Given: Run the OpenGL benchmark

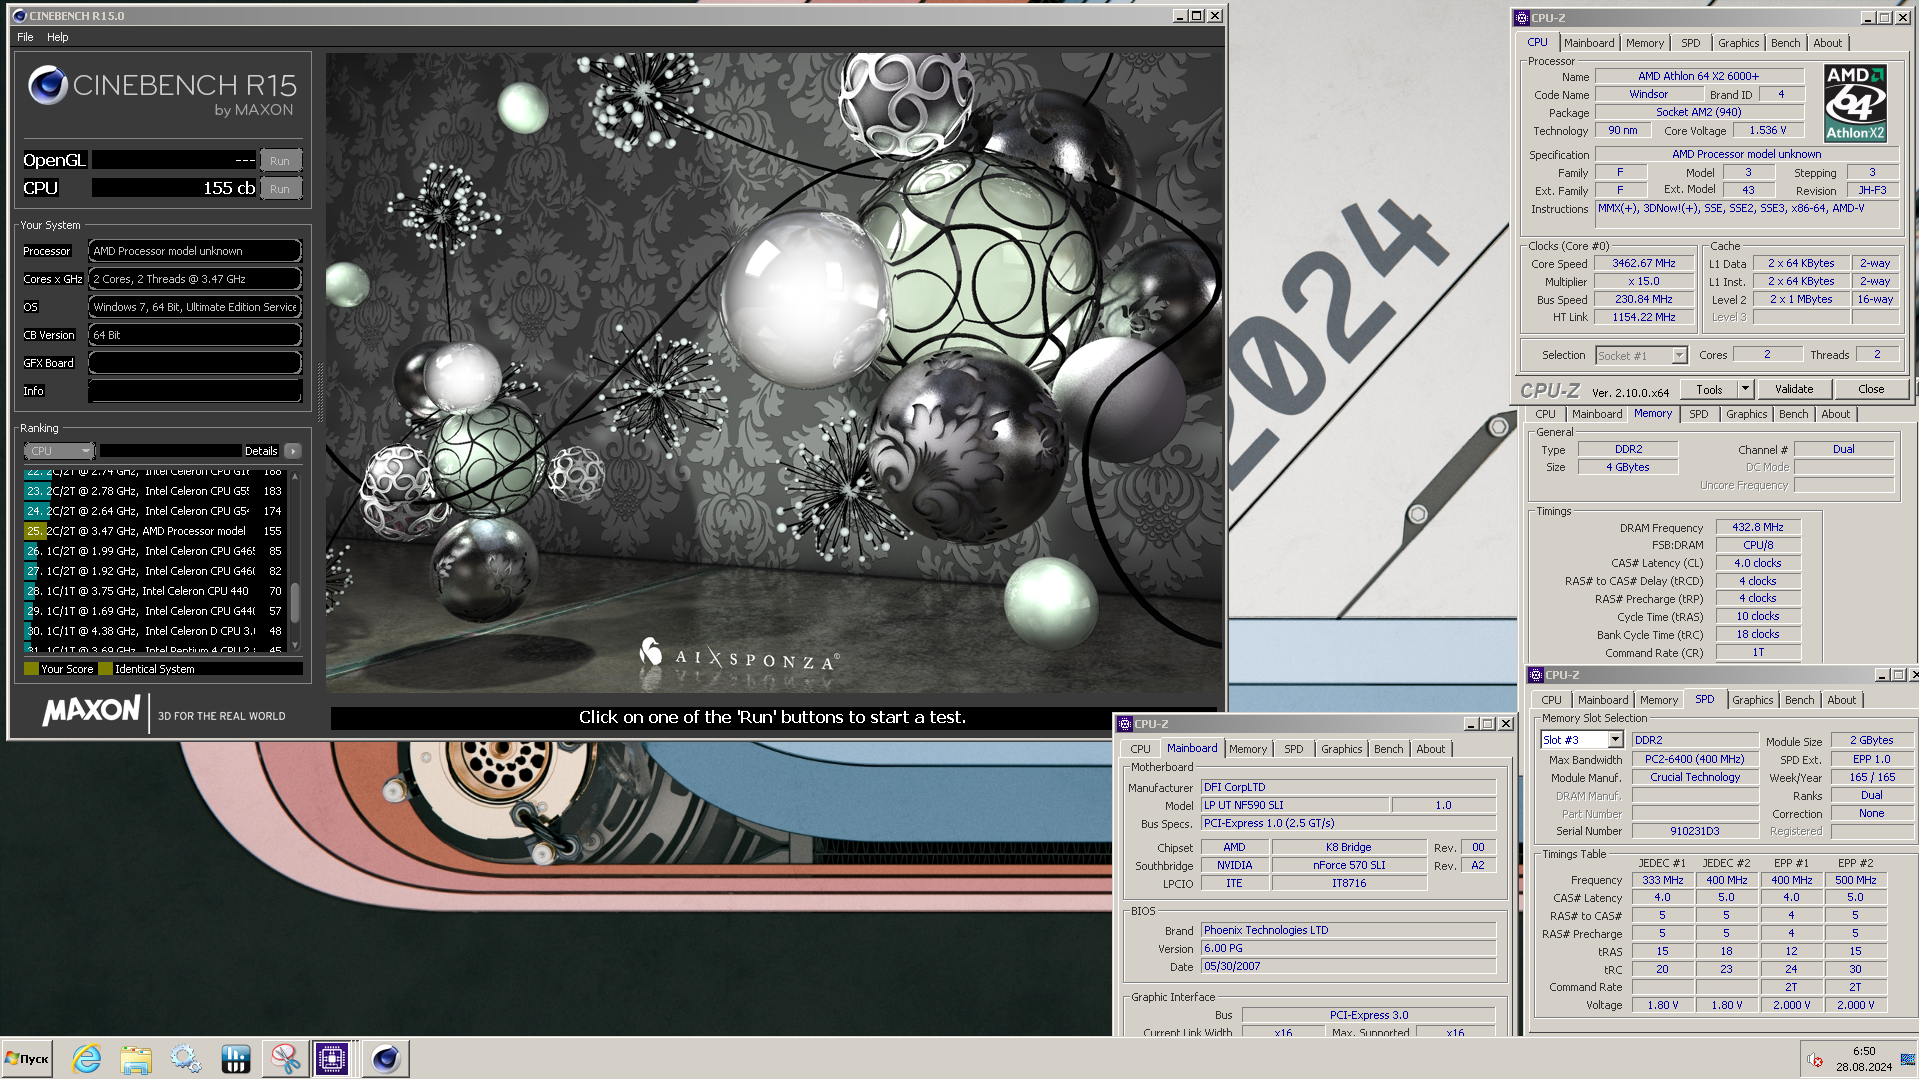Looking at the screenshot, I should coord(280,160).
